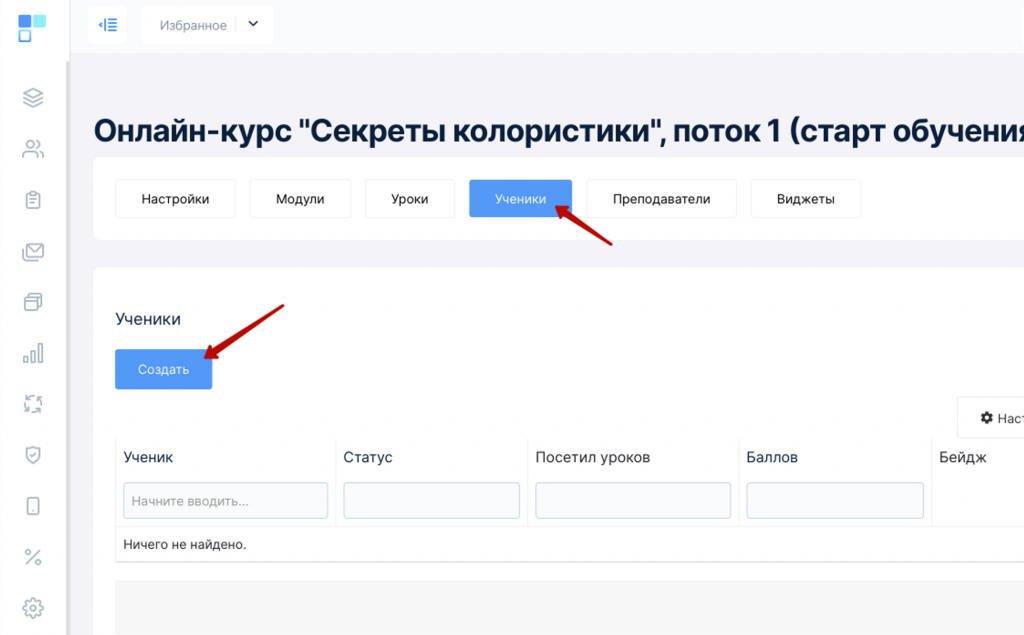Open the circular arrows sidebar icon
Viewport: 1024px width, 635px height.
coord(33,404)
